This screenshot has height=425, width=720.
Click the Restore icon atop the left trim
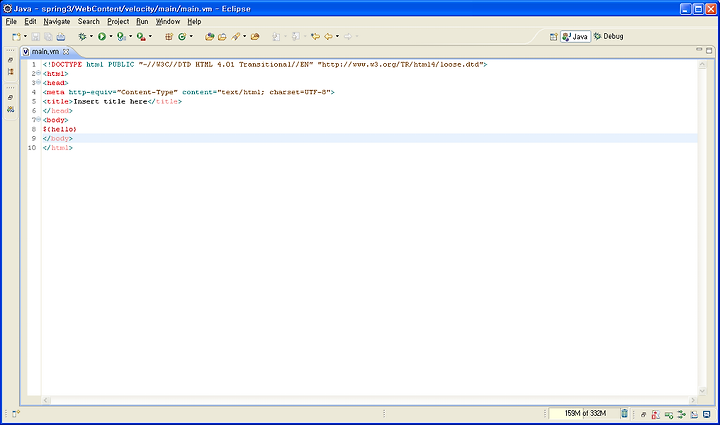point(10,60)
